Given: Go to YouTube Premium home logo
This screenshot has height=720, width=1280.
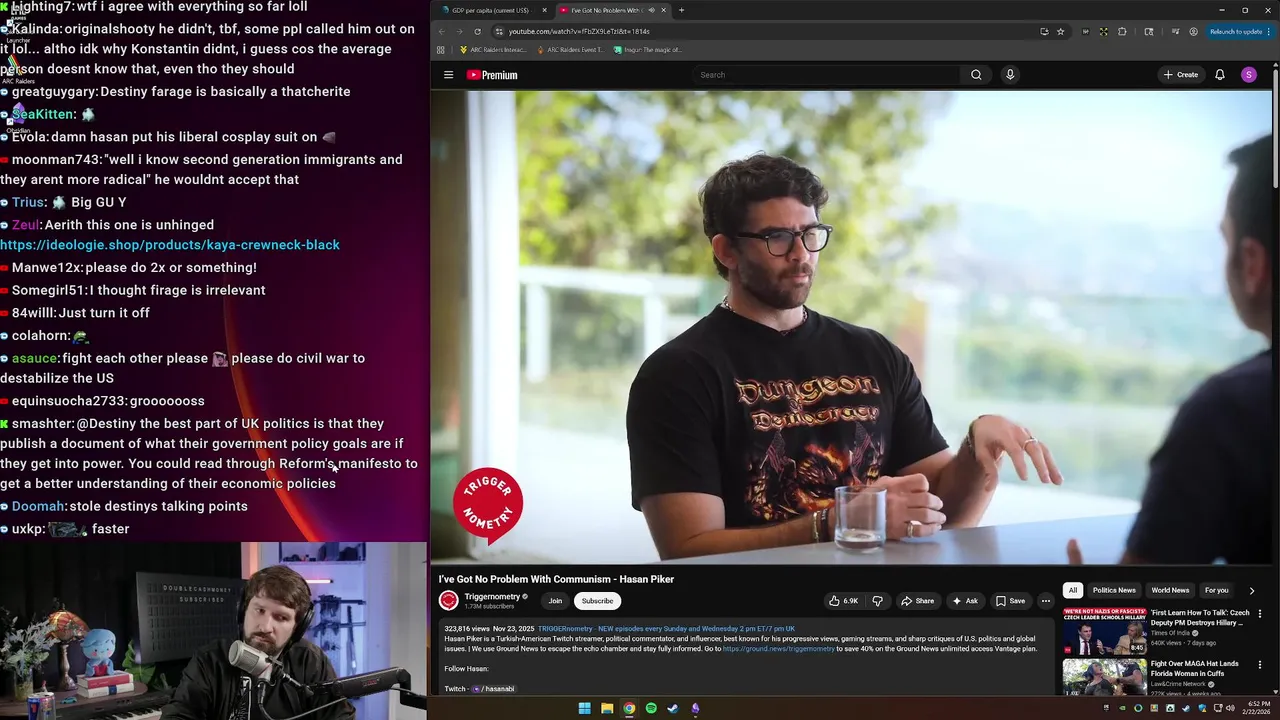Looking at the screenshot, I should click(492, 75).
